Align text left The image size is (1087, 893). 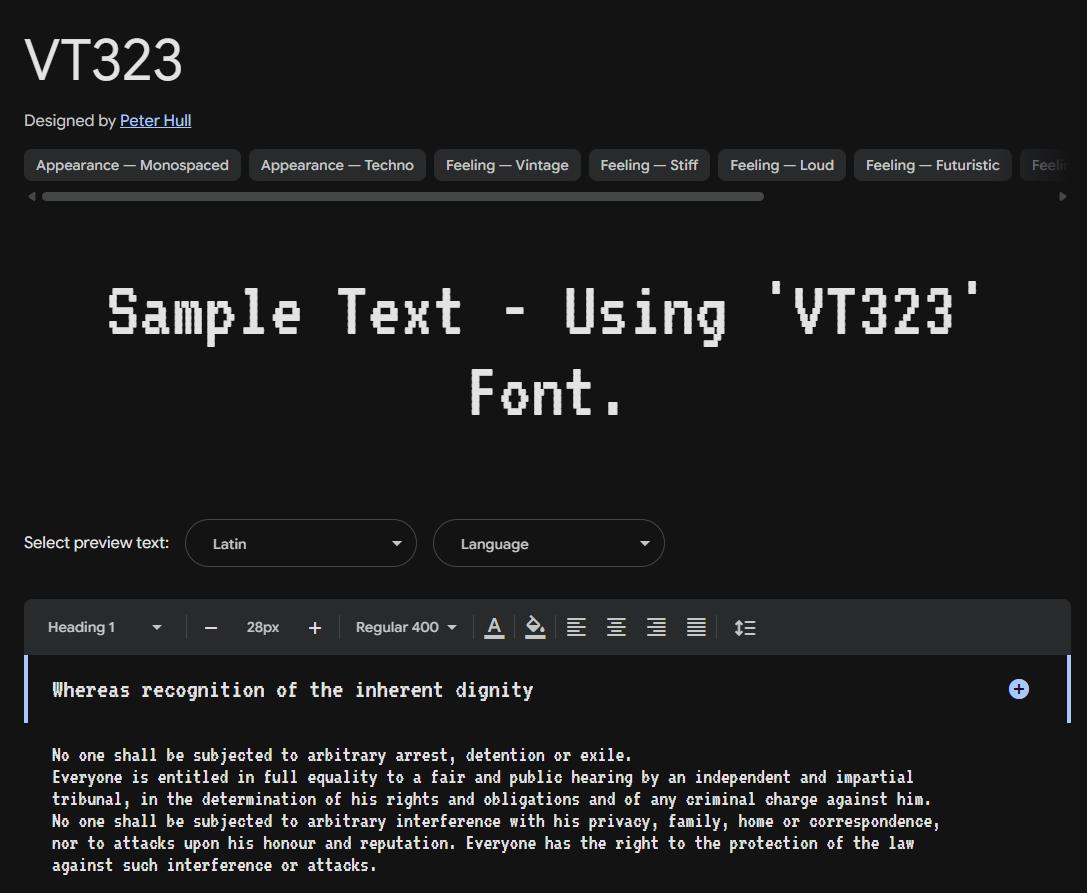click(576, 627)
